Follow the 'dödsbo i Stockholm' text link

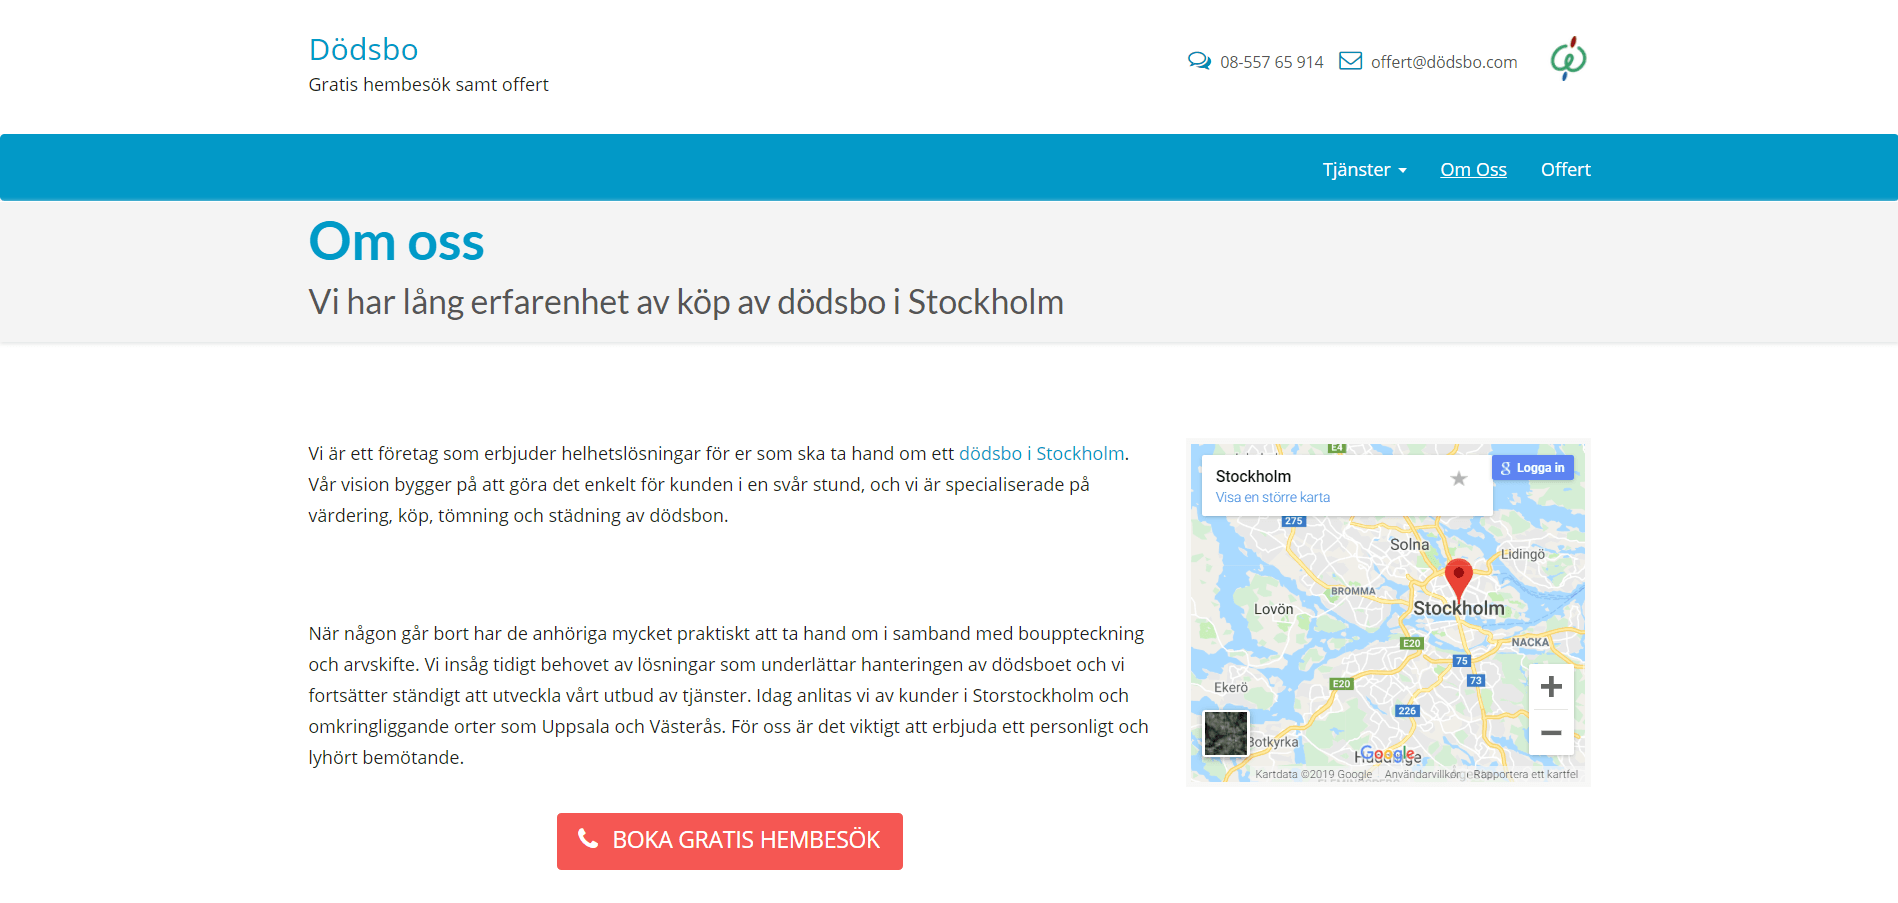coord(1041,454)
